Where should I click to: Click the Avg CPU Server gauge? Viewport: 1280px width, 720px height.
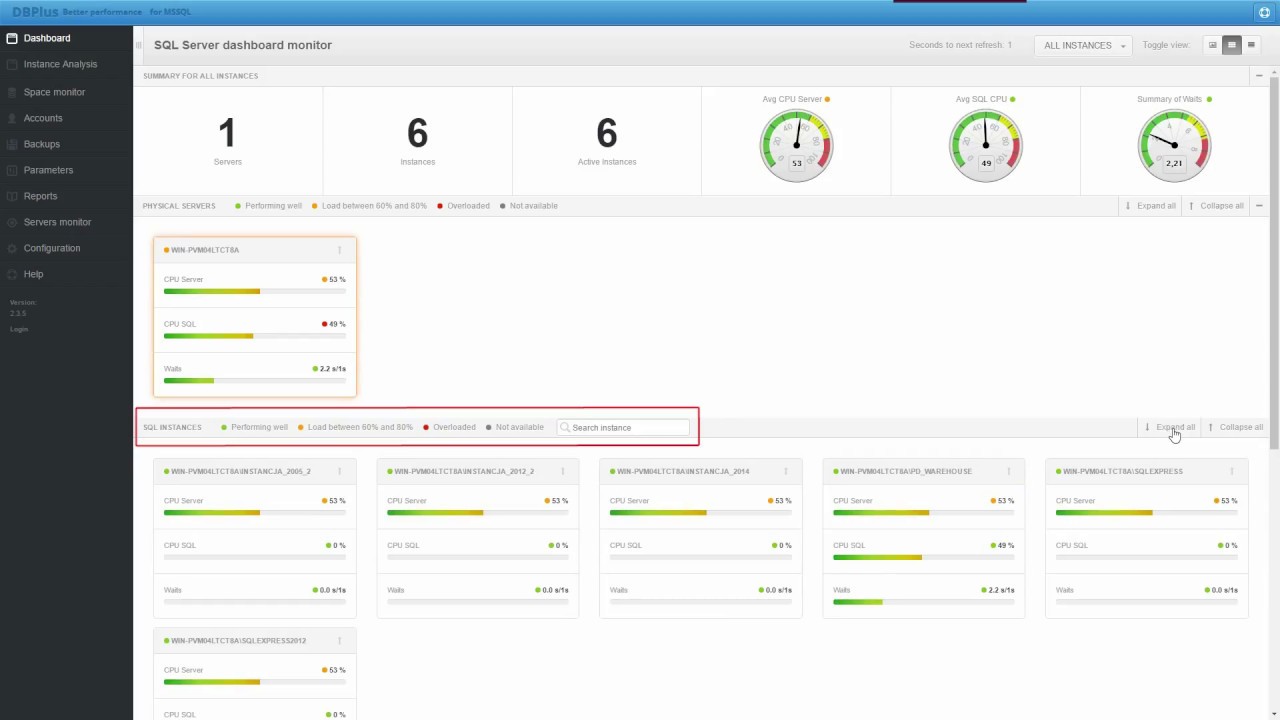tap(796, 146)
